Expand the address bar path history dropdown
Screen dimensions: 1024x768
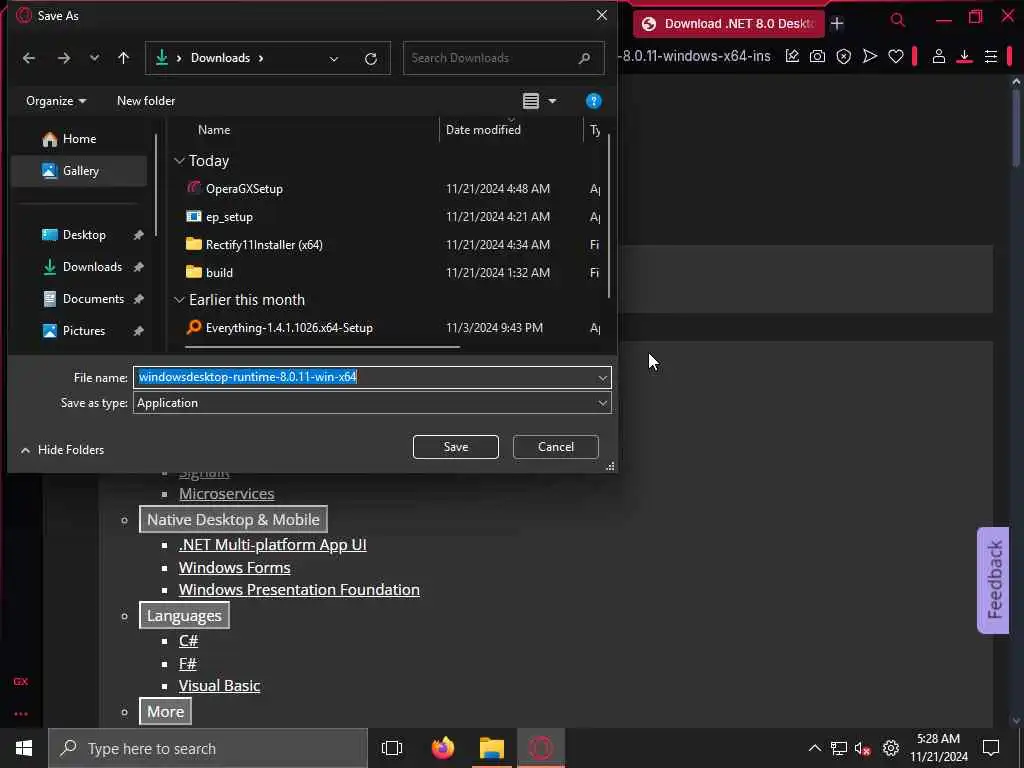click(x=334, y=59)
